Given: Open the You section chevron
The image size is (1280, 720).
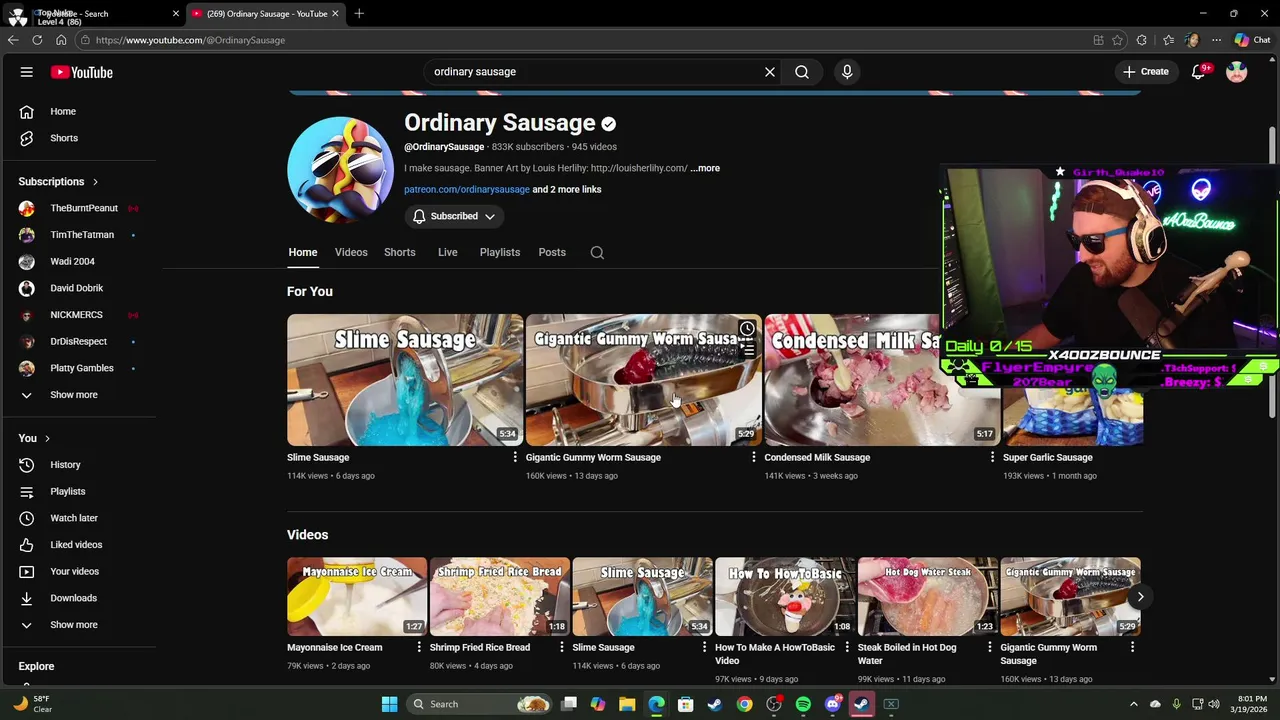Looking at the screenshot, I should [47, 439].
